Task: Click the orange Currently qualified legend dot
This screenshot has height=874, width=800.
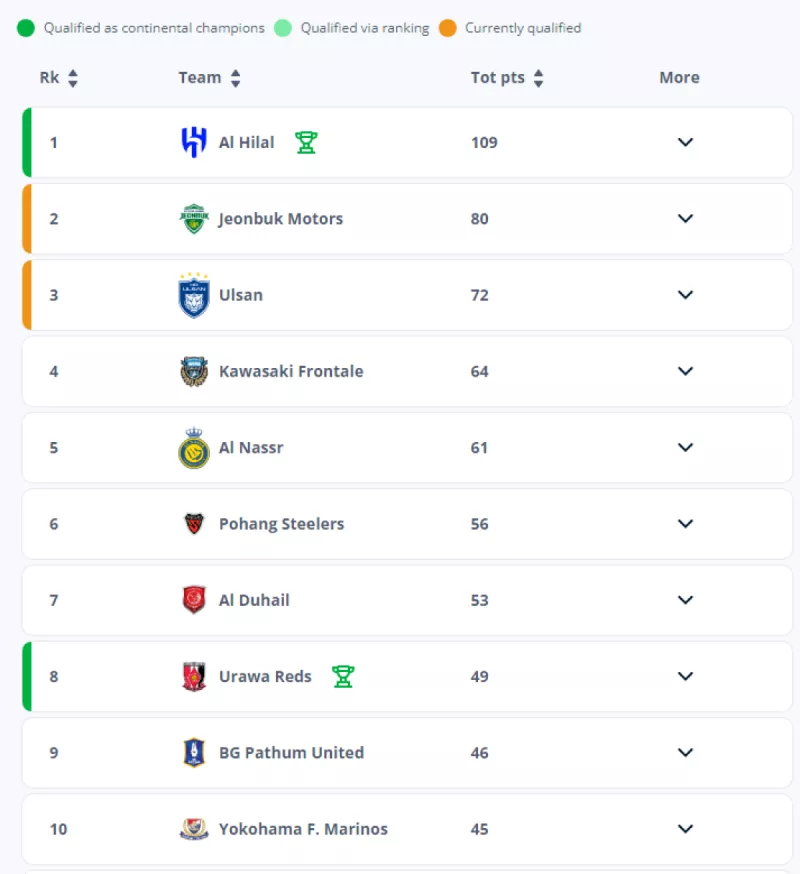Action: coord(447,28)
